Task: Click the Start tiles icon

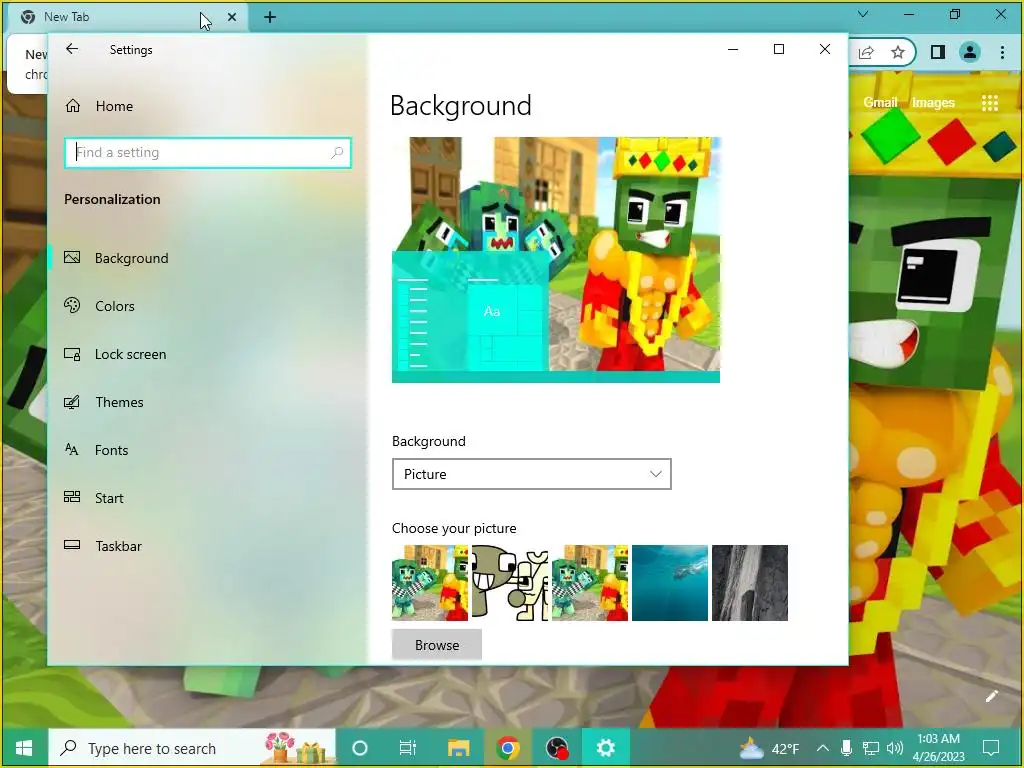Action: (x=72, y=497)
